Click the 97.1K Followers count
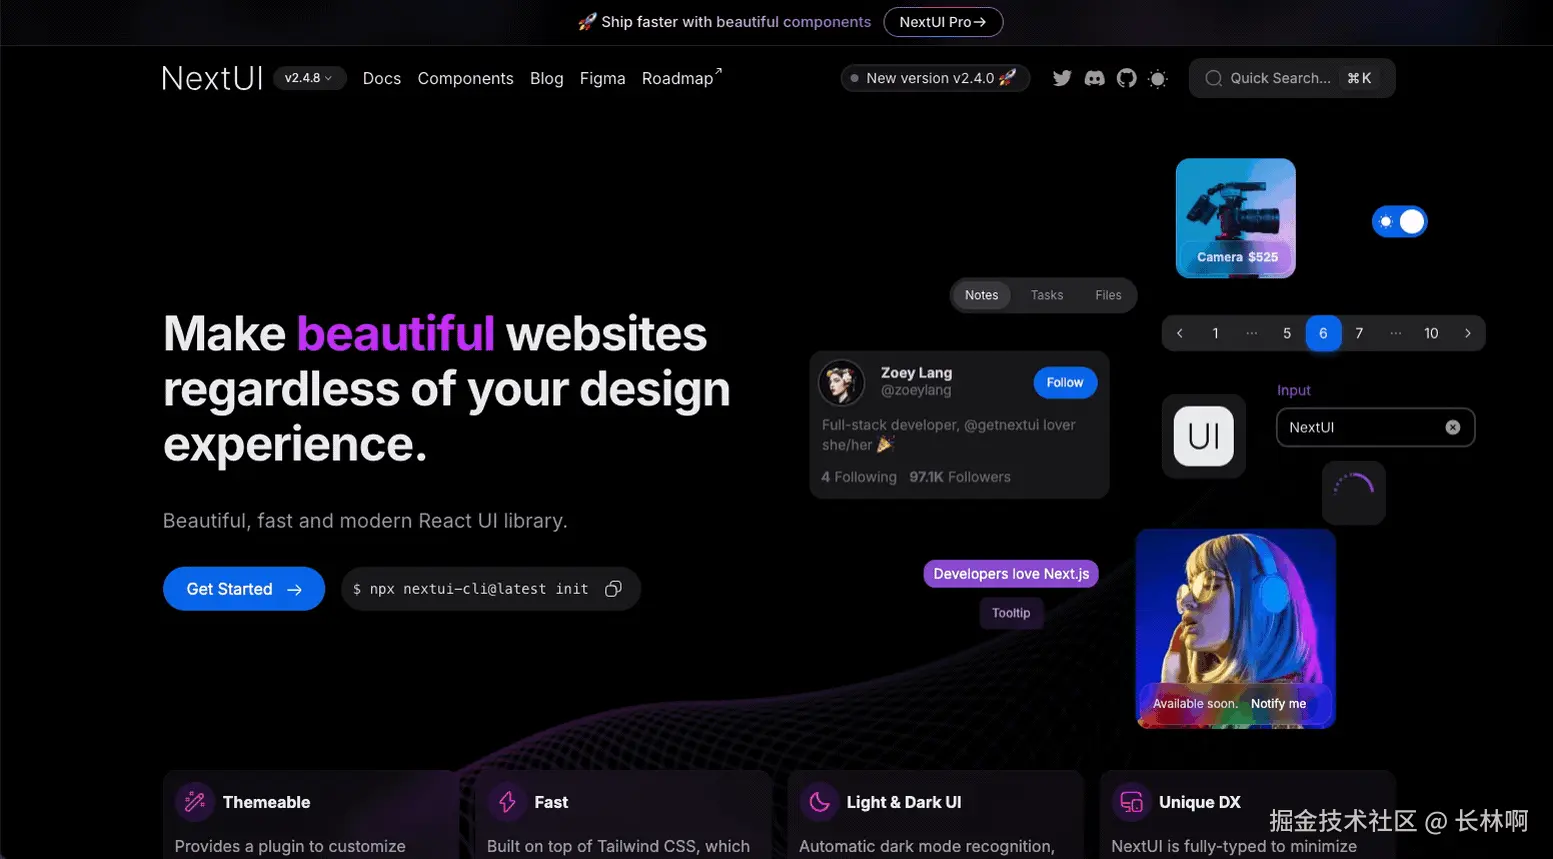The image size is (1553, 859). point(960,477)
